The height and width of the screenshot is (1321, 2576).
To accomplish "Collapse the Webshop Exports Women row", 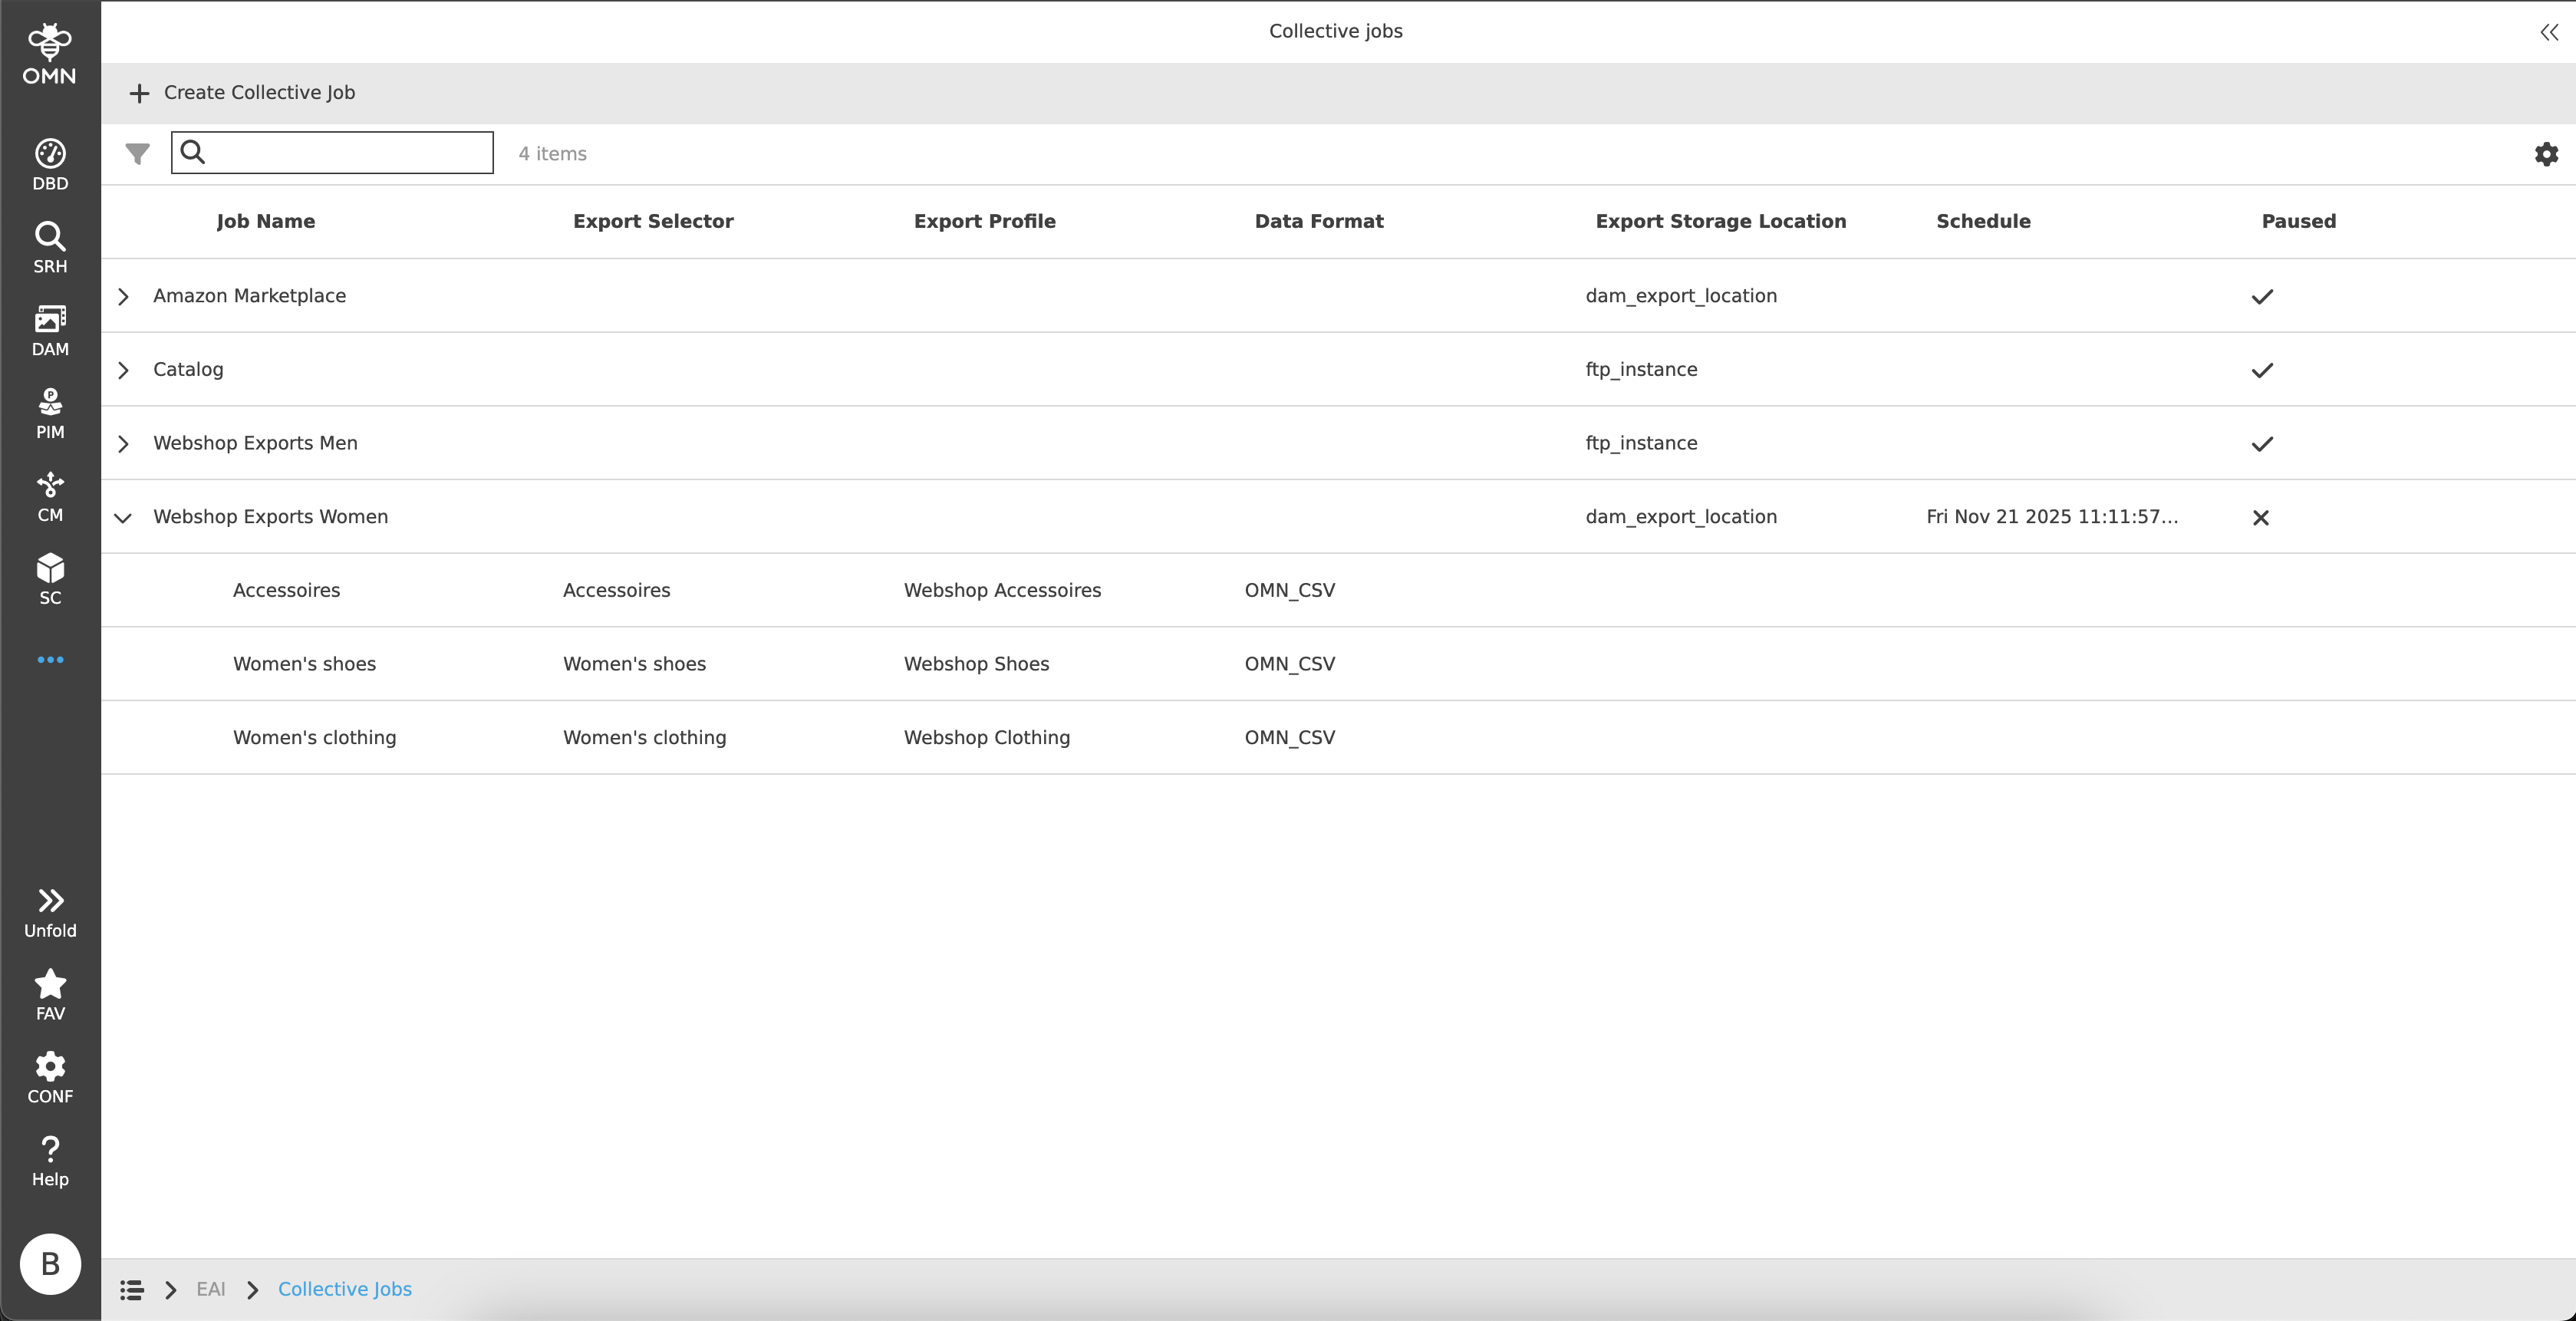I will 123,517.
